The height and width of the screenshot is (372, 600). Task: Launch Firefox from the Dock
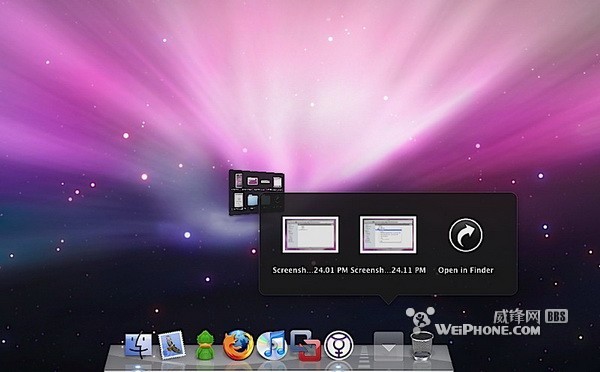(x=238, y=345)
